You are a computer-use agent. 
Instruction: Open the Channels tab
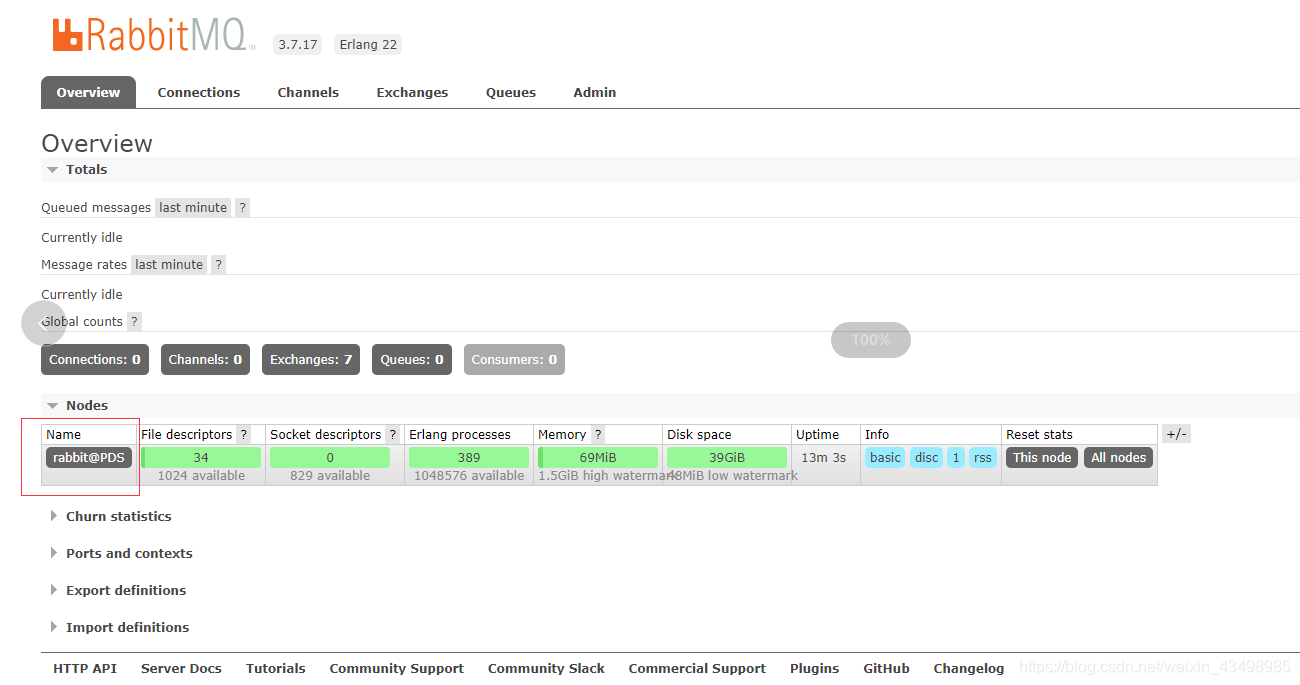(x=308, y=93)
